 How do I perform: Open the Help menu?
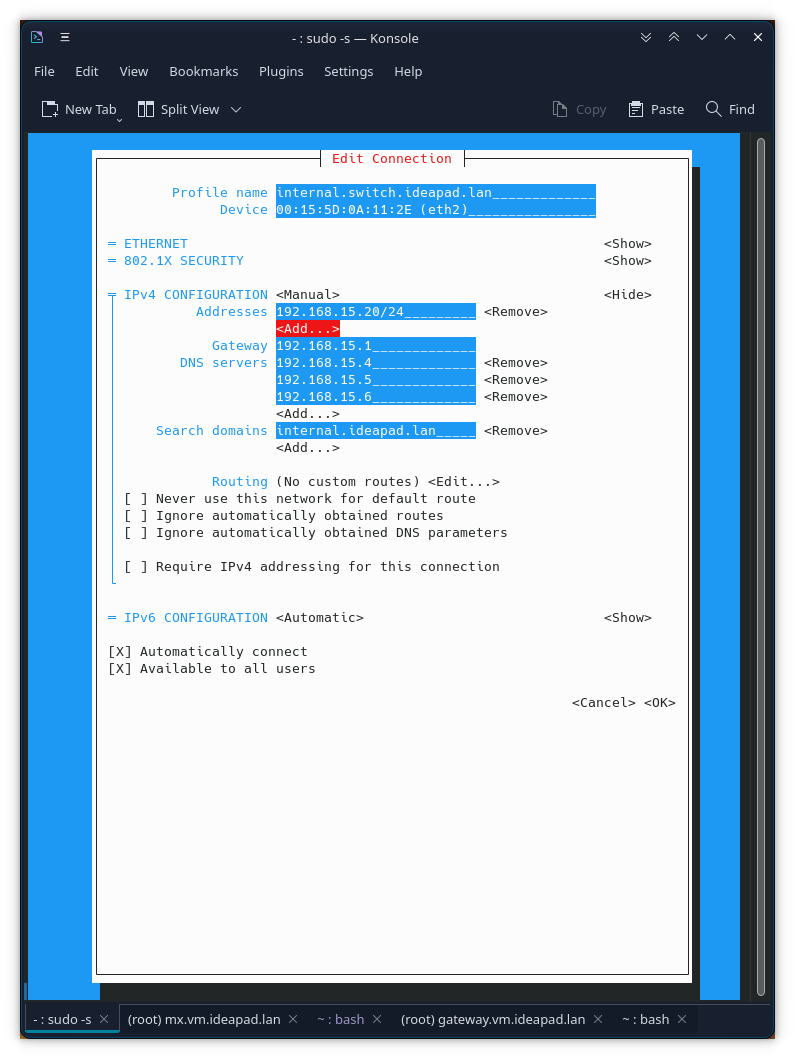(408, 72)
